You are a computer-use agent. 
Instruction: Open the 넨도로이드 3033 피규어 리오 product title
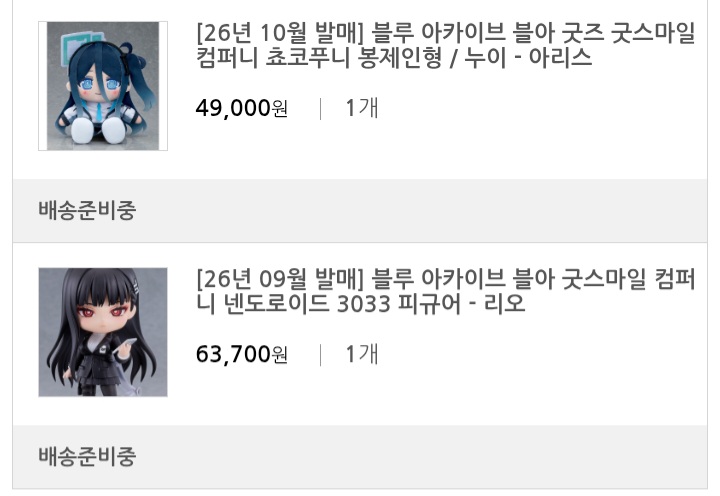coord(445,291)
